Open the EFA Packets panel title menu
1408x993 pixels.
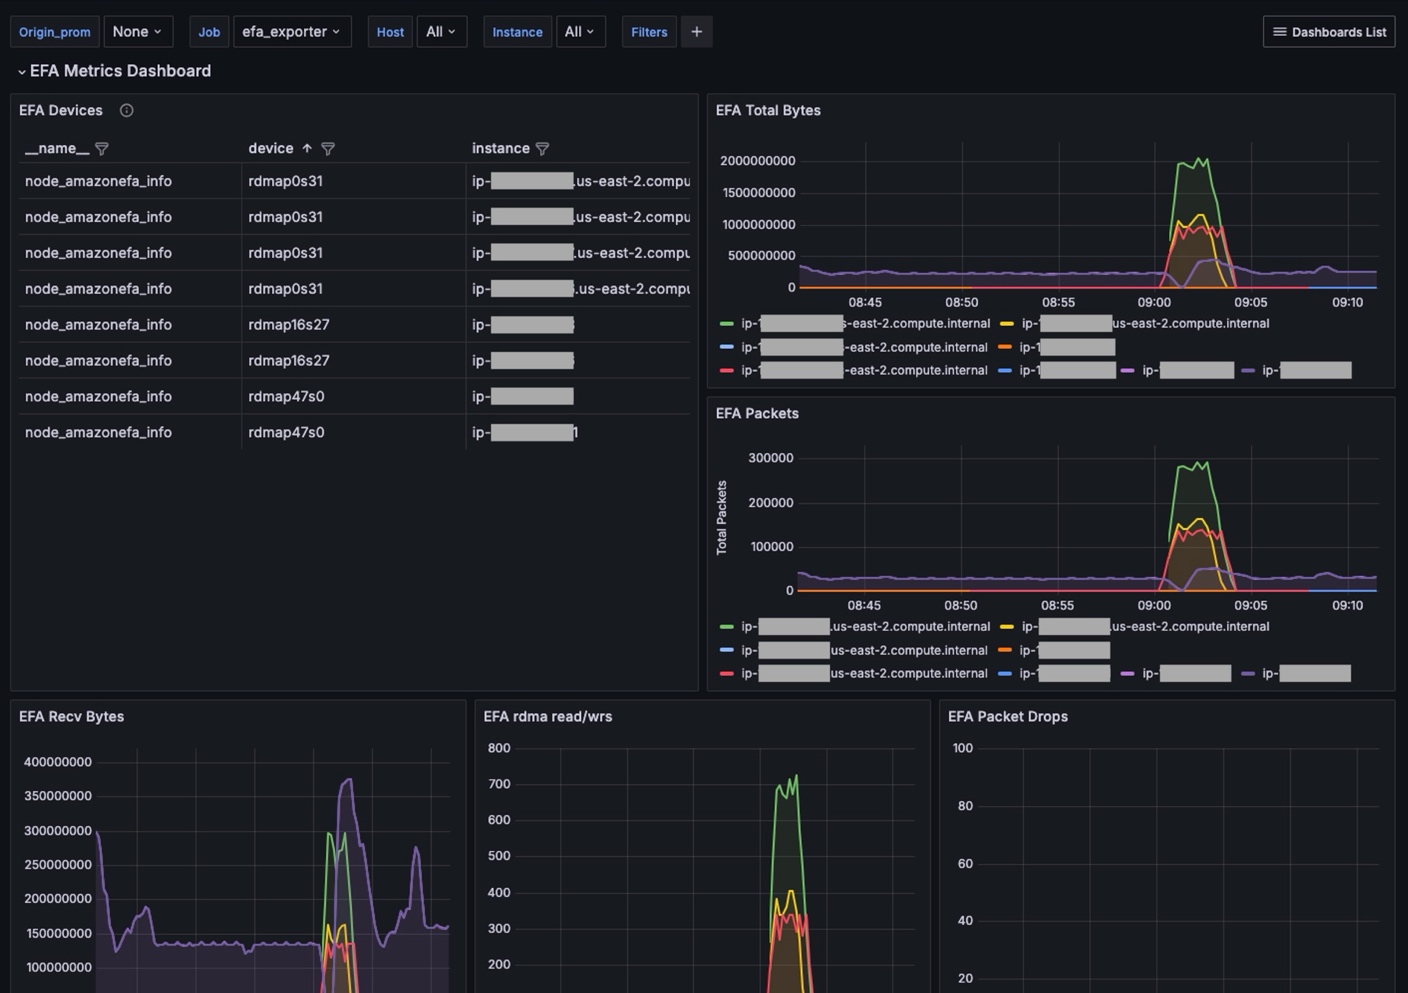[757, 413]
